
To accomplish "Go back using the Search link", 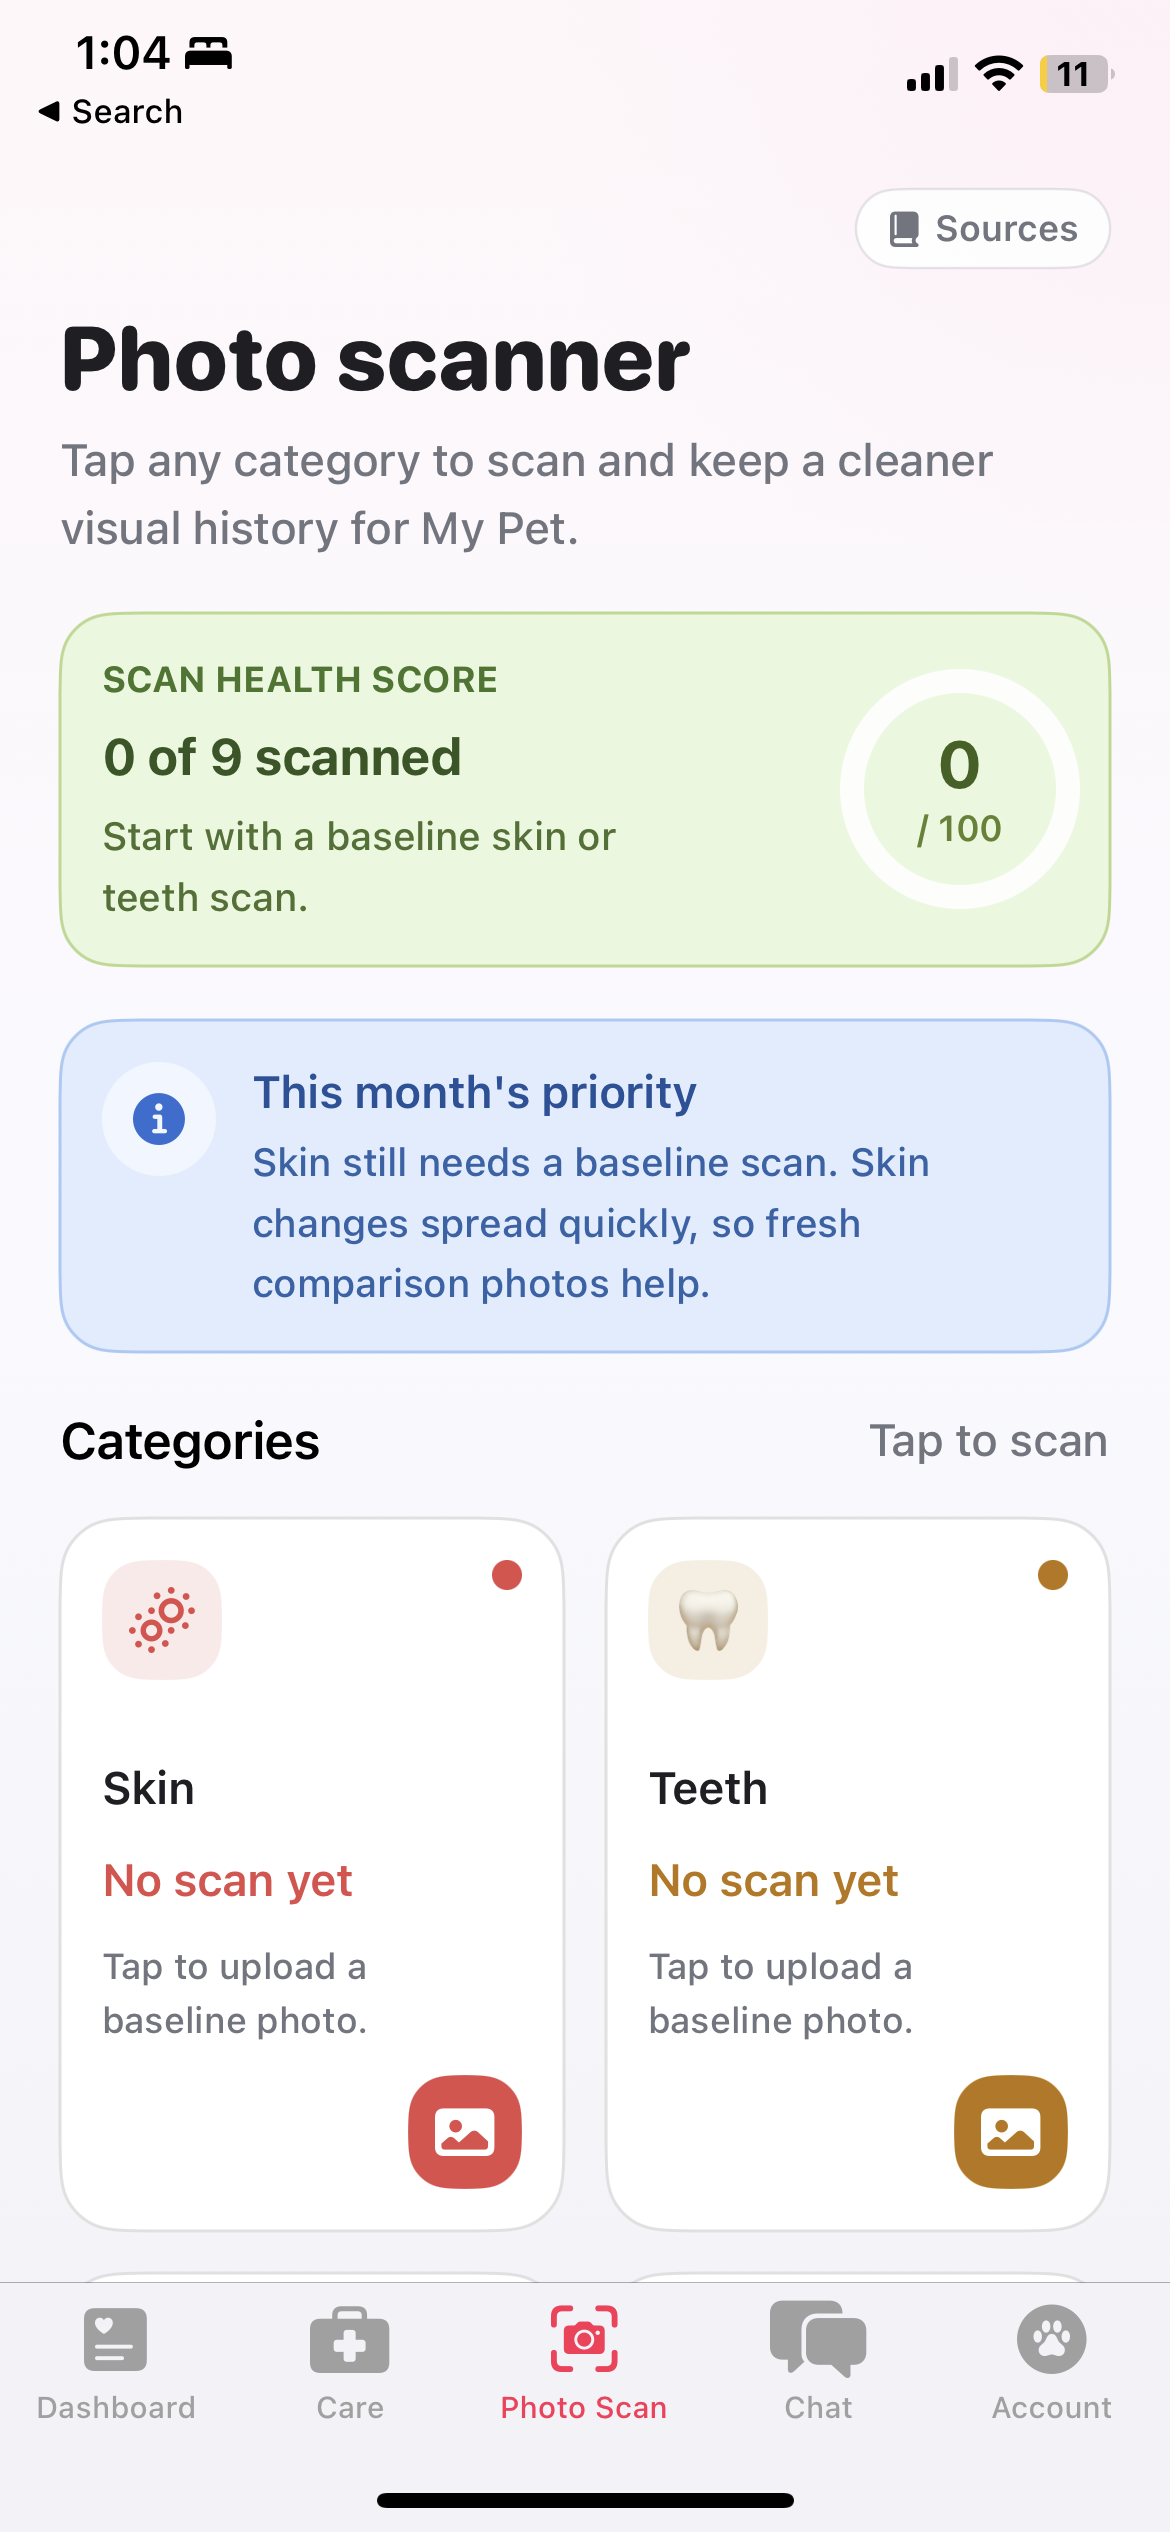I will coord(110,111).
